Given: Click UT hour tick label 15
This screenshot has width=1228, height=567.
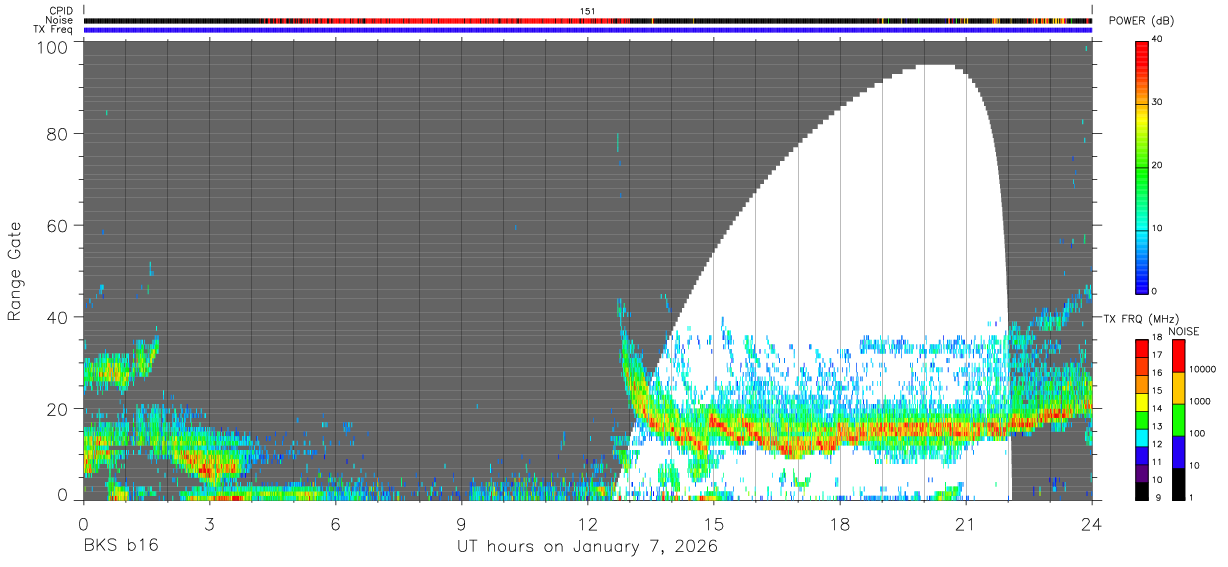Looking at the screenshot, I should pos(714,524).
